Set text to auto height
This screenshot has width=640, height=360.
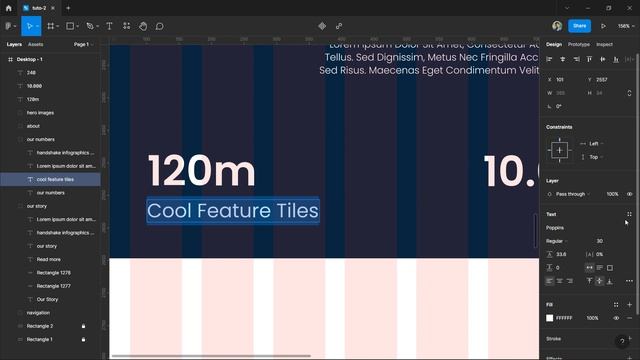[x=600, y=268]
